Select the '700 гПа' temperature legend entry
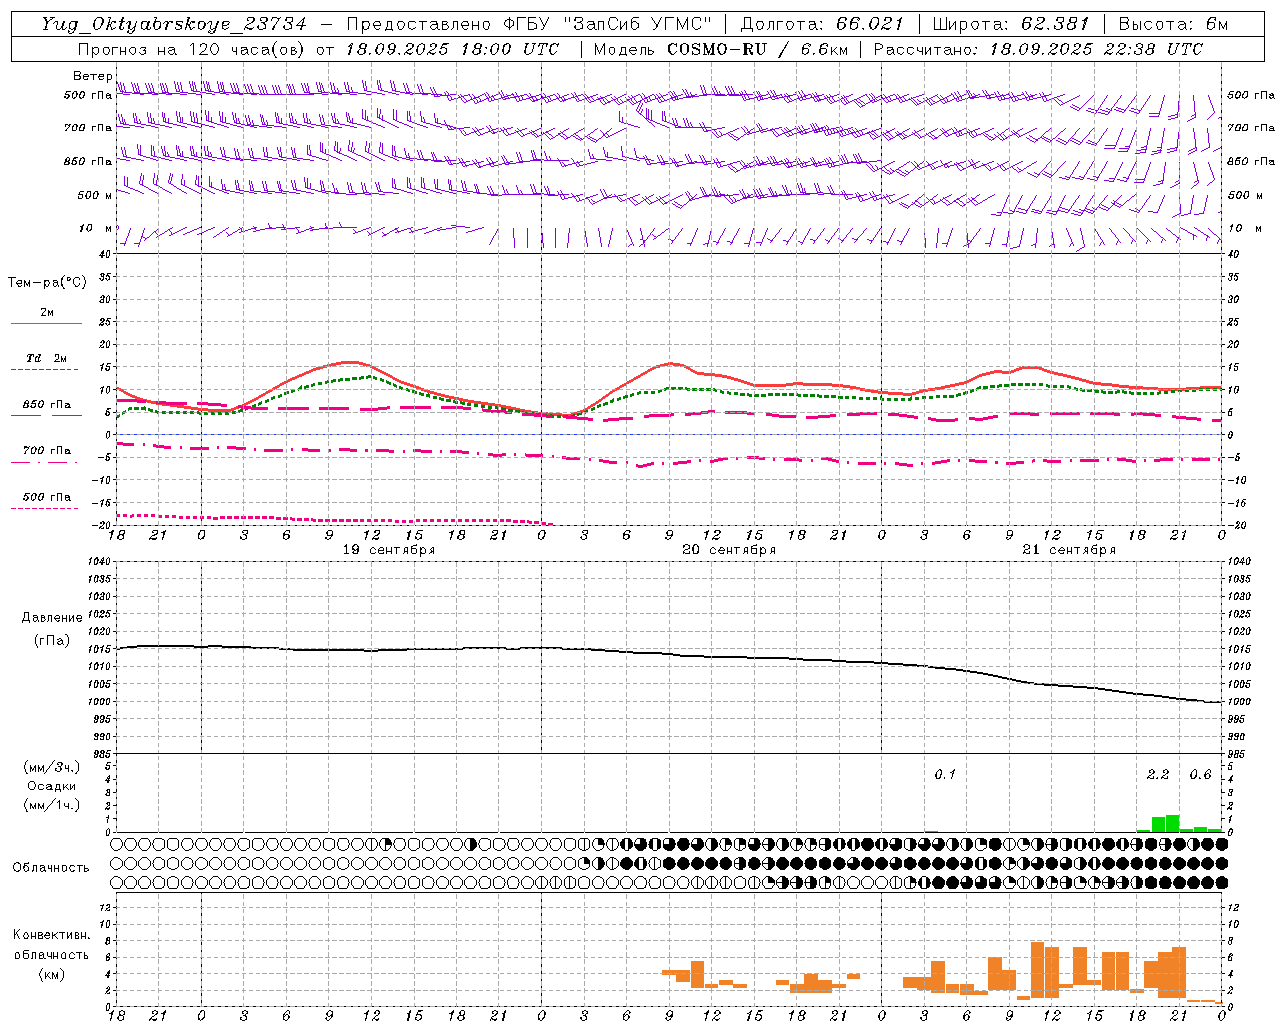Viewport: 1280px width, 1024px height. [x=47, y=450]
